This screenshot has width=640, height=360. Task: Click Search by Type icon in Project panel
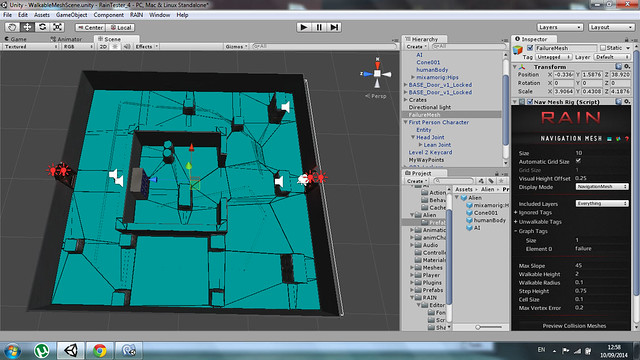[481, 181]
